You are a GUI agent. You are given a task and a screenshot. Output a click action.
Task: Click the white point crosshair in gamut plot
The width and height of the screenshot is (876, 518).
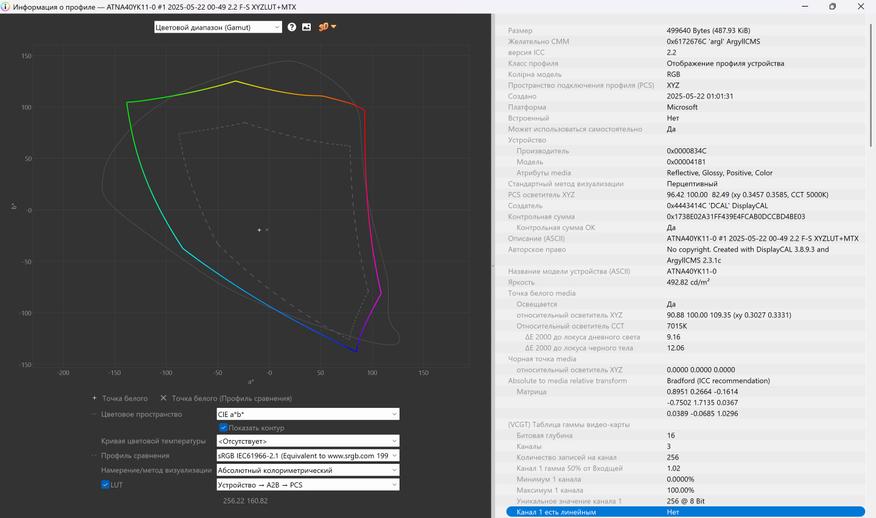[259, 230]
